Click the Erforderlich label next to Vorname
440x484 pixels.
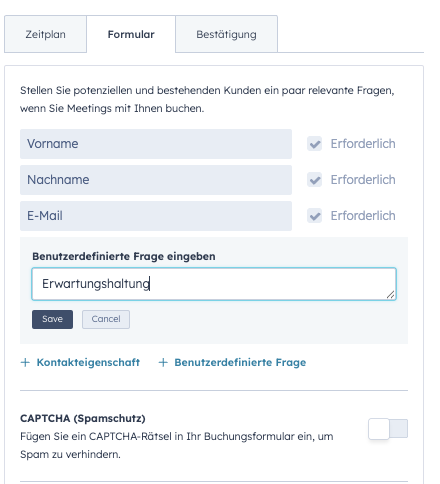tap(363, 144)
